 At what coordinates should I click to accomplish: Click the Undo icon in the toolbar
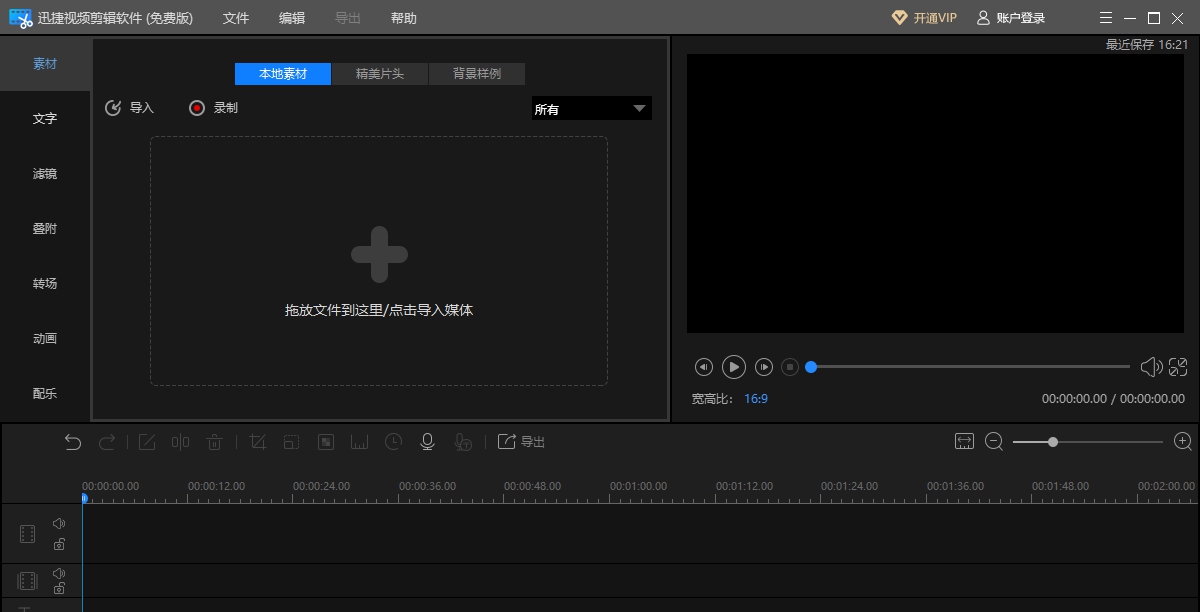coord(72,441)
